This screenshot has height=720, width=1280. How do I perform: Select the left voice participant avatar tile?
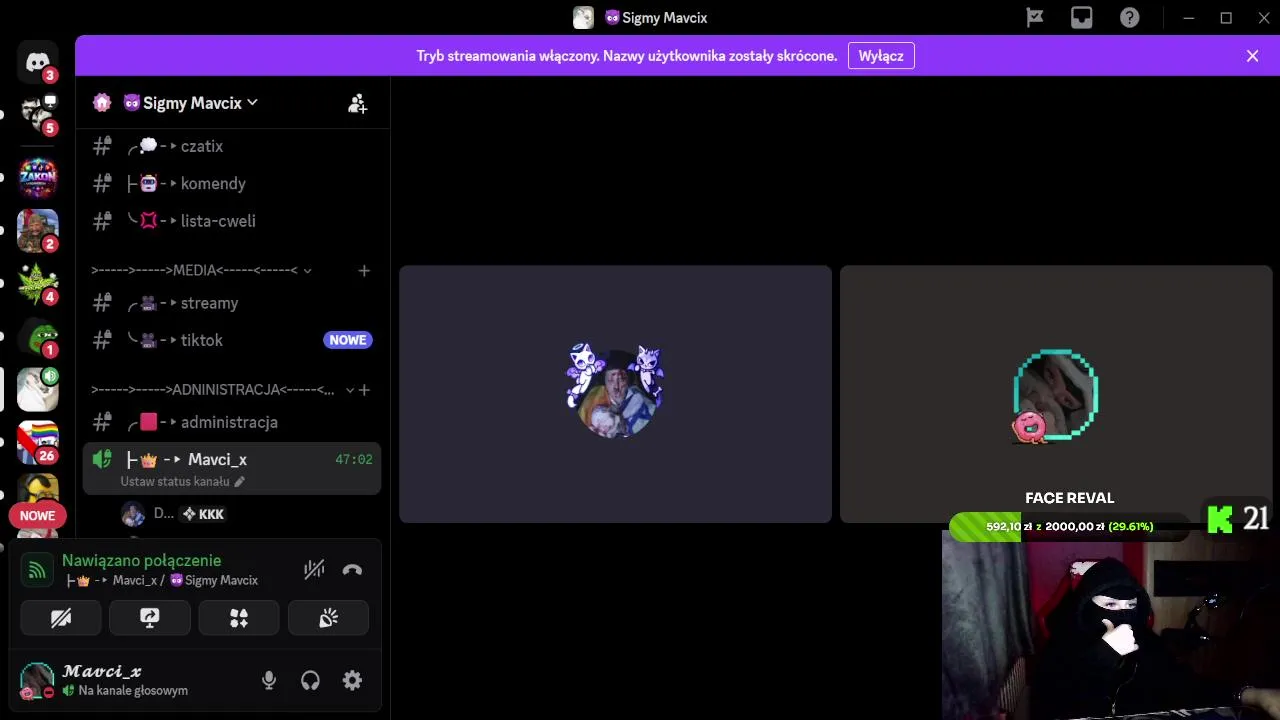pos(615,394)
